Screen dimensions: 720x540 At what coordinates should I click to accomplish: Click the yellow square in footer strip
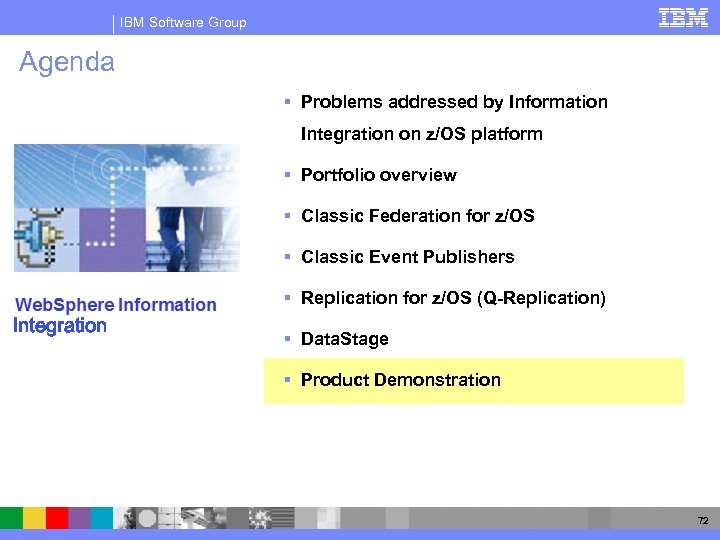34,518
